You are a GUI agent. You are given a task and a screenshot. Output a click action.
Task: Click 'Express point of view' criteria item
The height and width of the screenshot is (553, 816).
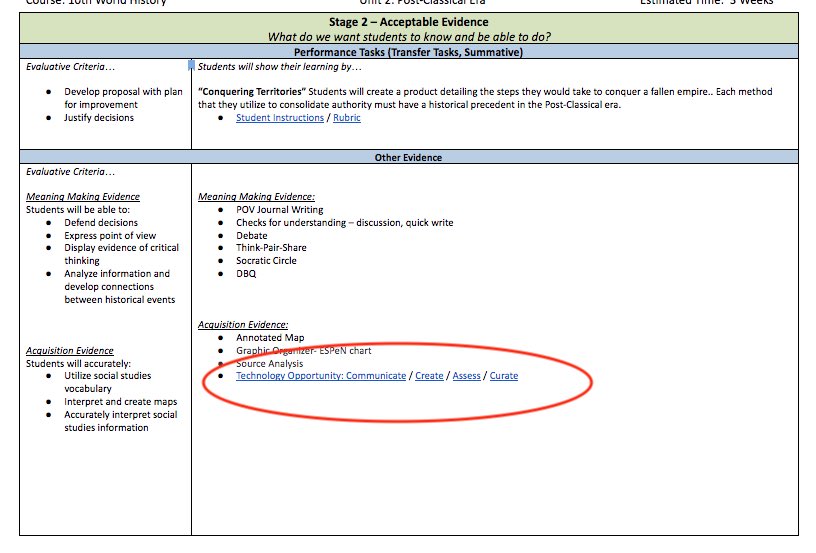coord(110,235)
